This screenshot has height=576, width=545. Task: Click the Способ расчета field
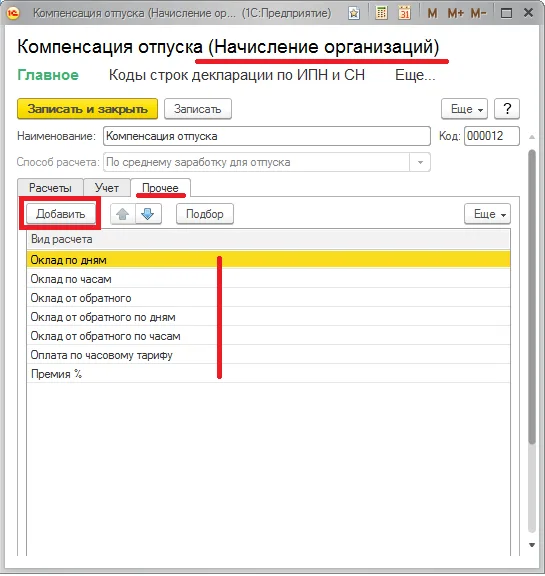pos(256,162)
